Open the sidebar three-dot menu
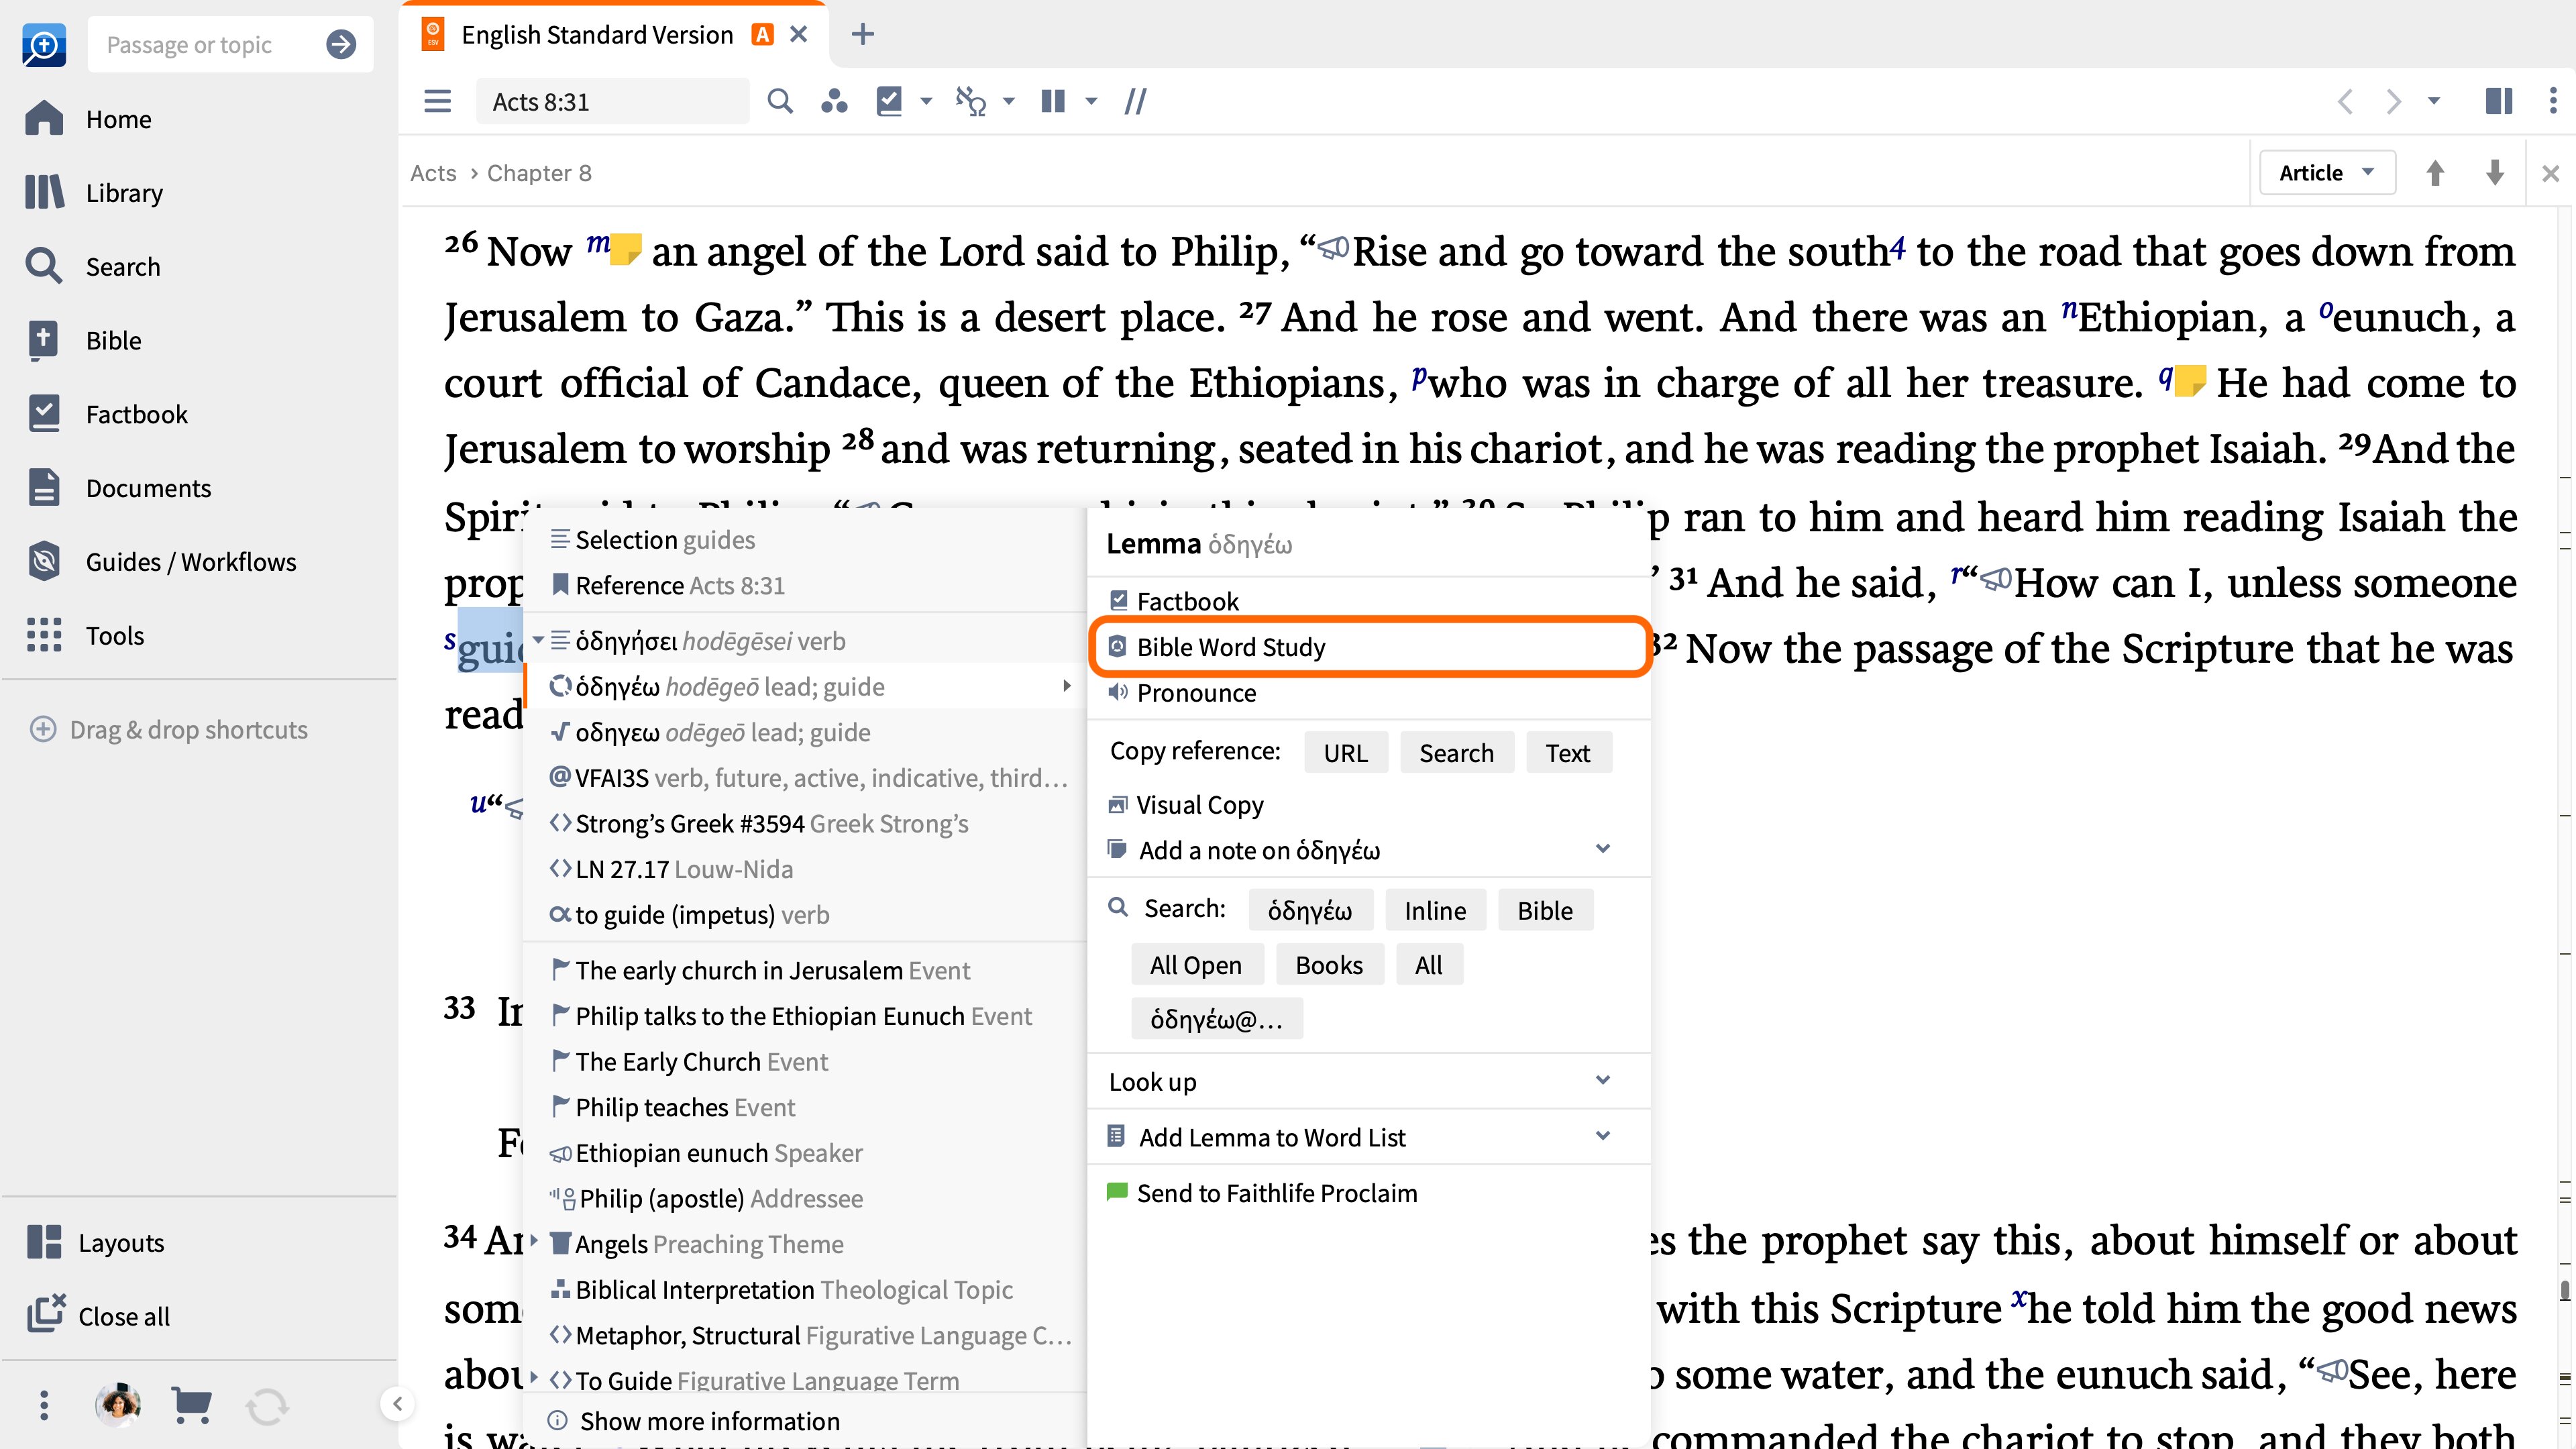 pos(43,1405)
